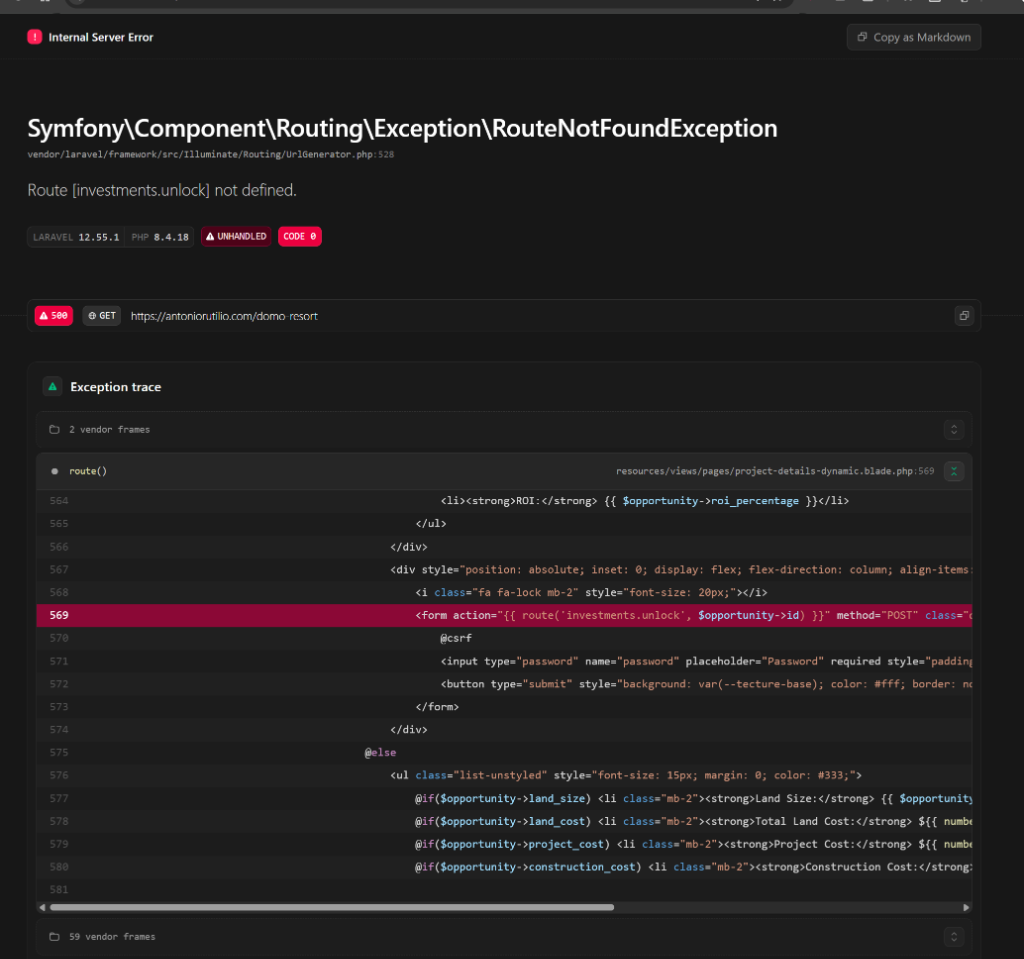Click the red 500 status badge
The height and width of the screenshot is (959, 1024).
point(54,316)
